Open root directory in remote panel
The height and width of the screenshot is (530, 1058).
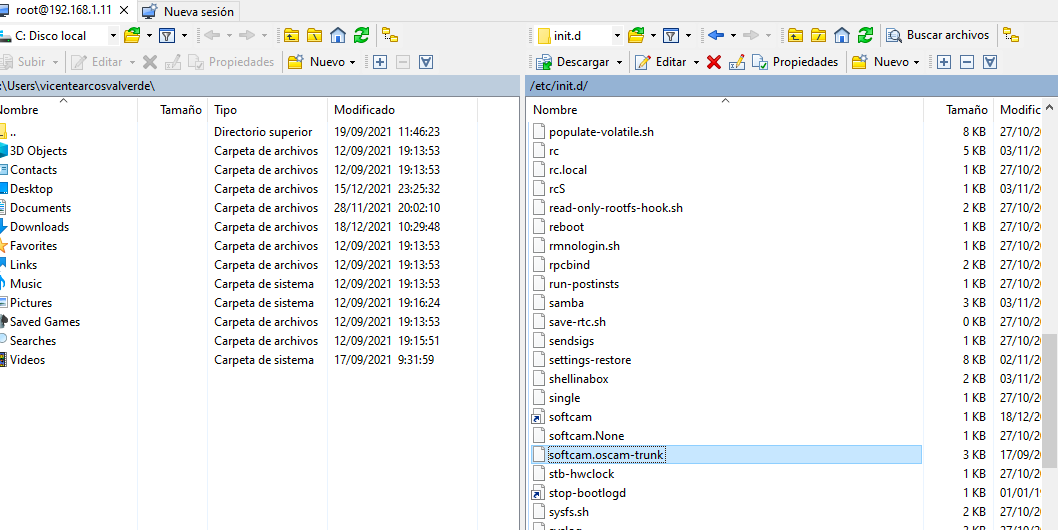pyautogui.click(x=819, y=36)
